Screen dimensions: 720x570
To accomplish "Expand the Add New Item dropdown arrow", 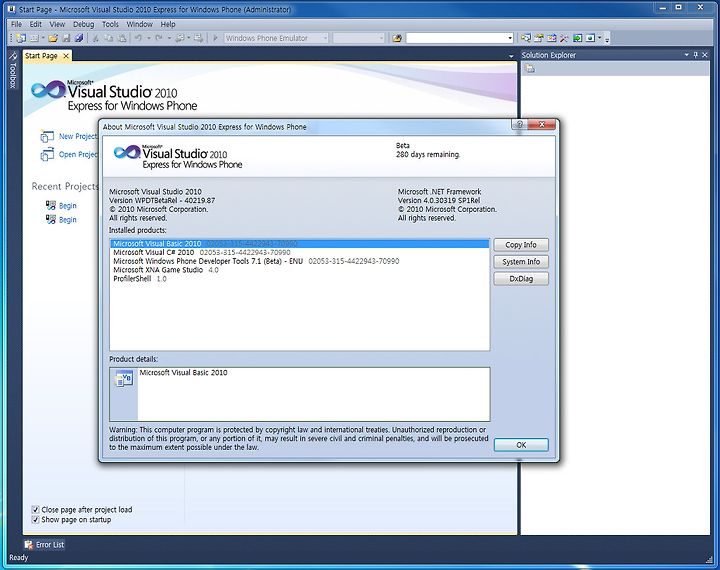I will 43,38.
